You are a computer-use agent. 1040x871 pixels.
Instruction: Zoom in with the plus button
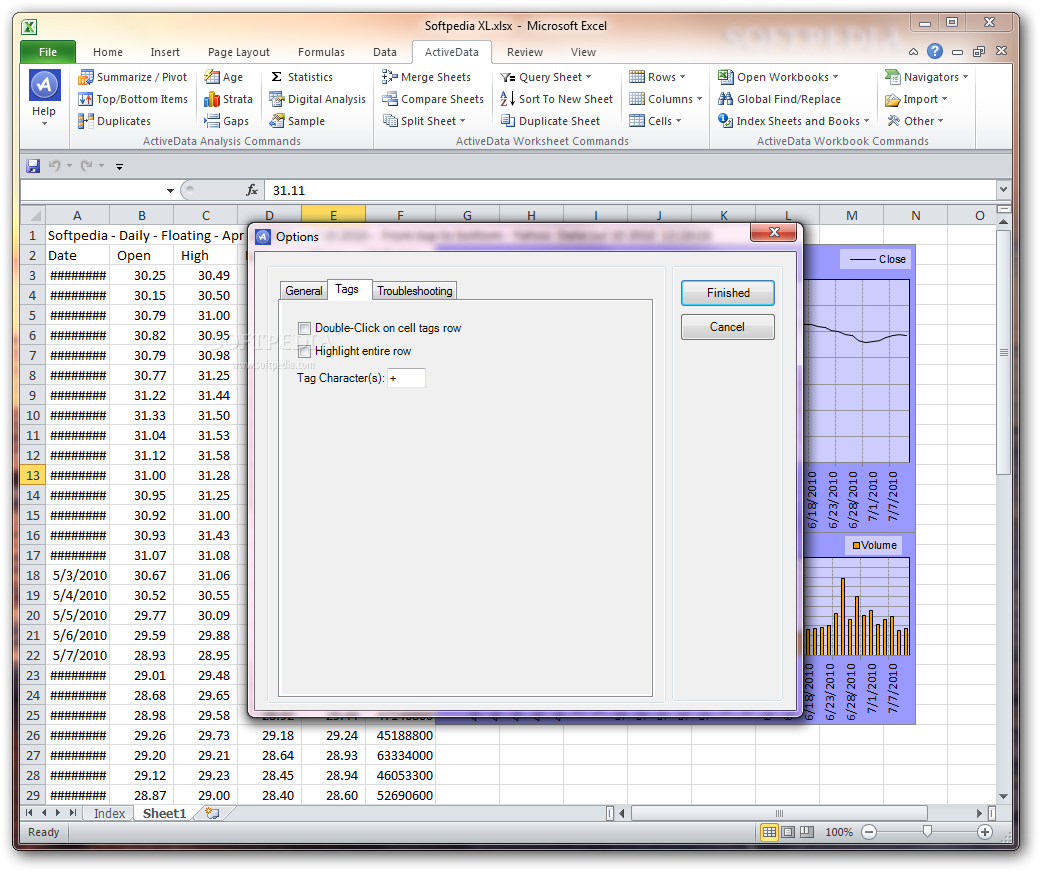click(985, 832)
